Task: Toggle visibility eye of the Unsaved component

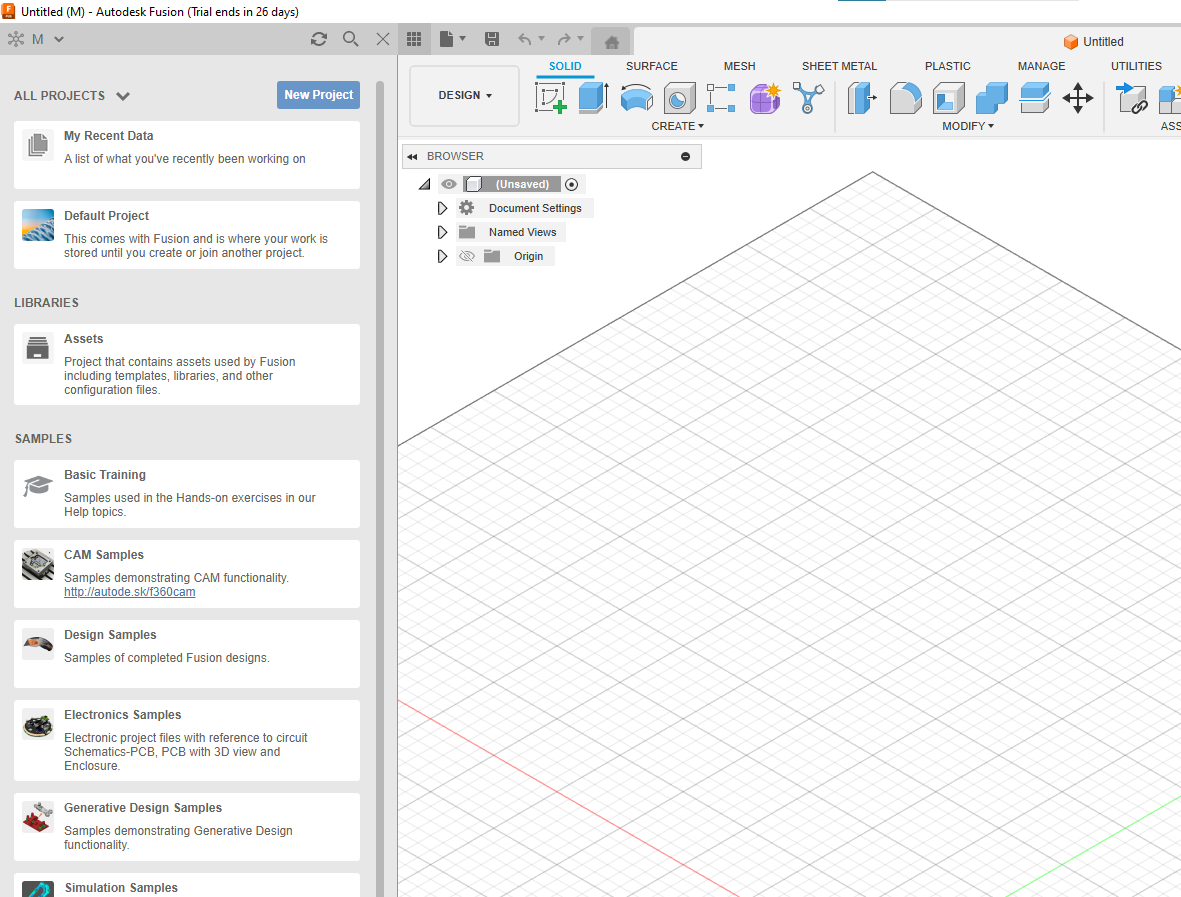Action: (449, 184)
